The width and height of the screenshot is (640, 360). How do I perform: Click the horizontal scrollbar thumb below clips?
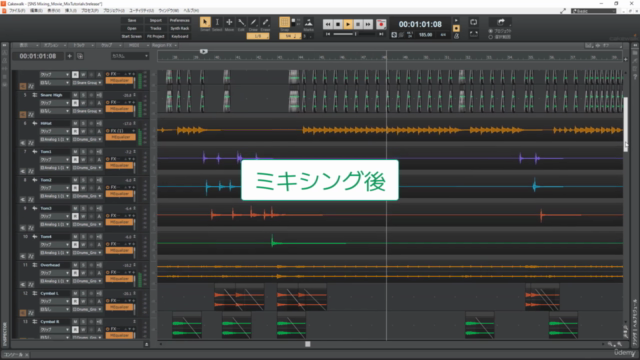(308, 344)
